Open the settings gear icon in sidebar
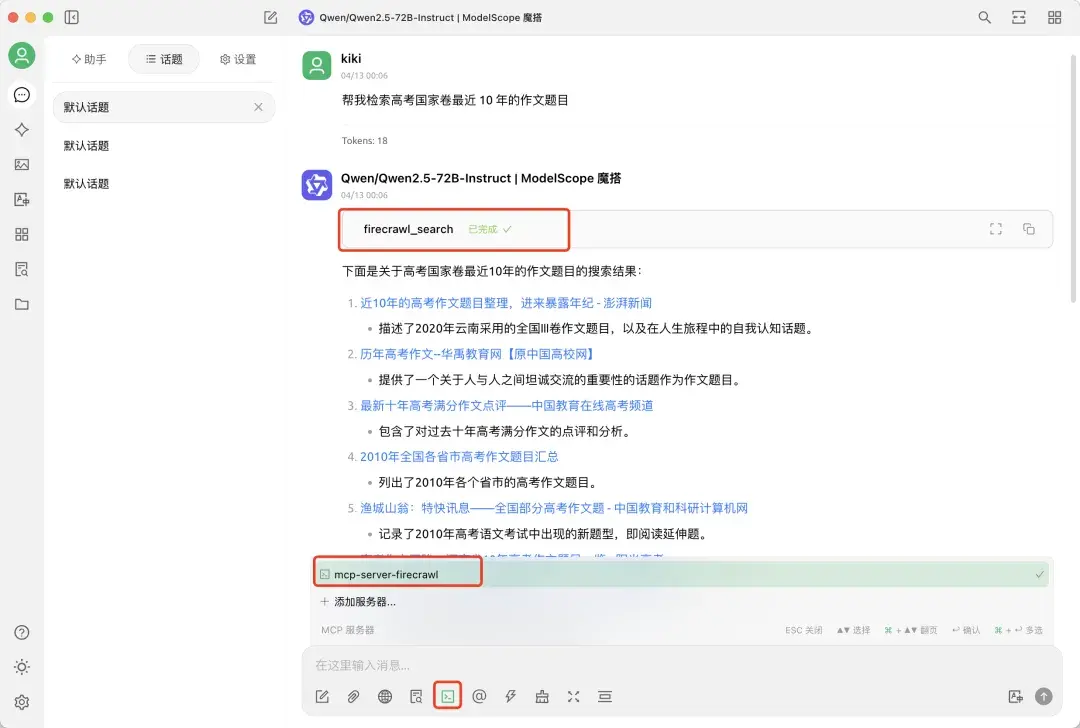The image size is (1080, 728). pos(22,702)
